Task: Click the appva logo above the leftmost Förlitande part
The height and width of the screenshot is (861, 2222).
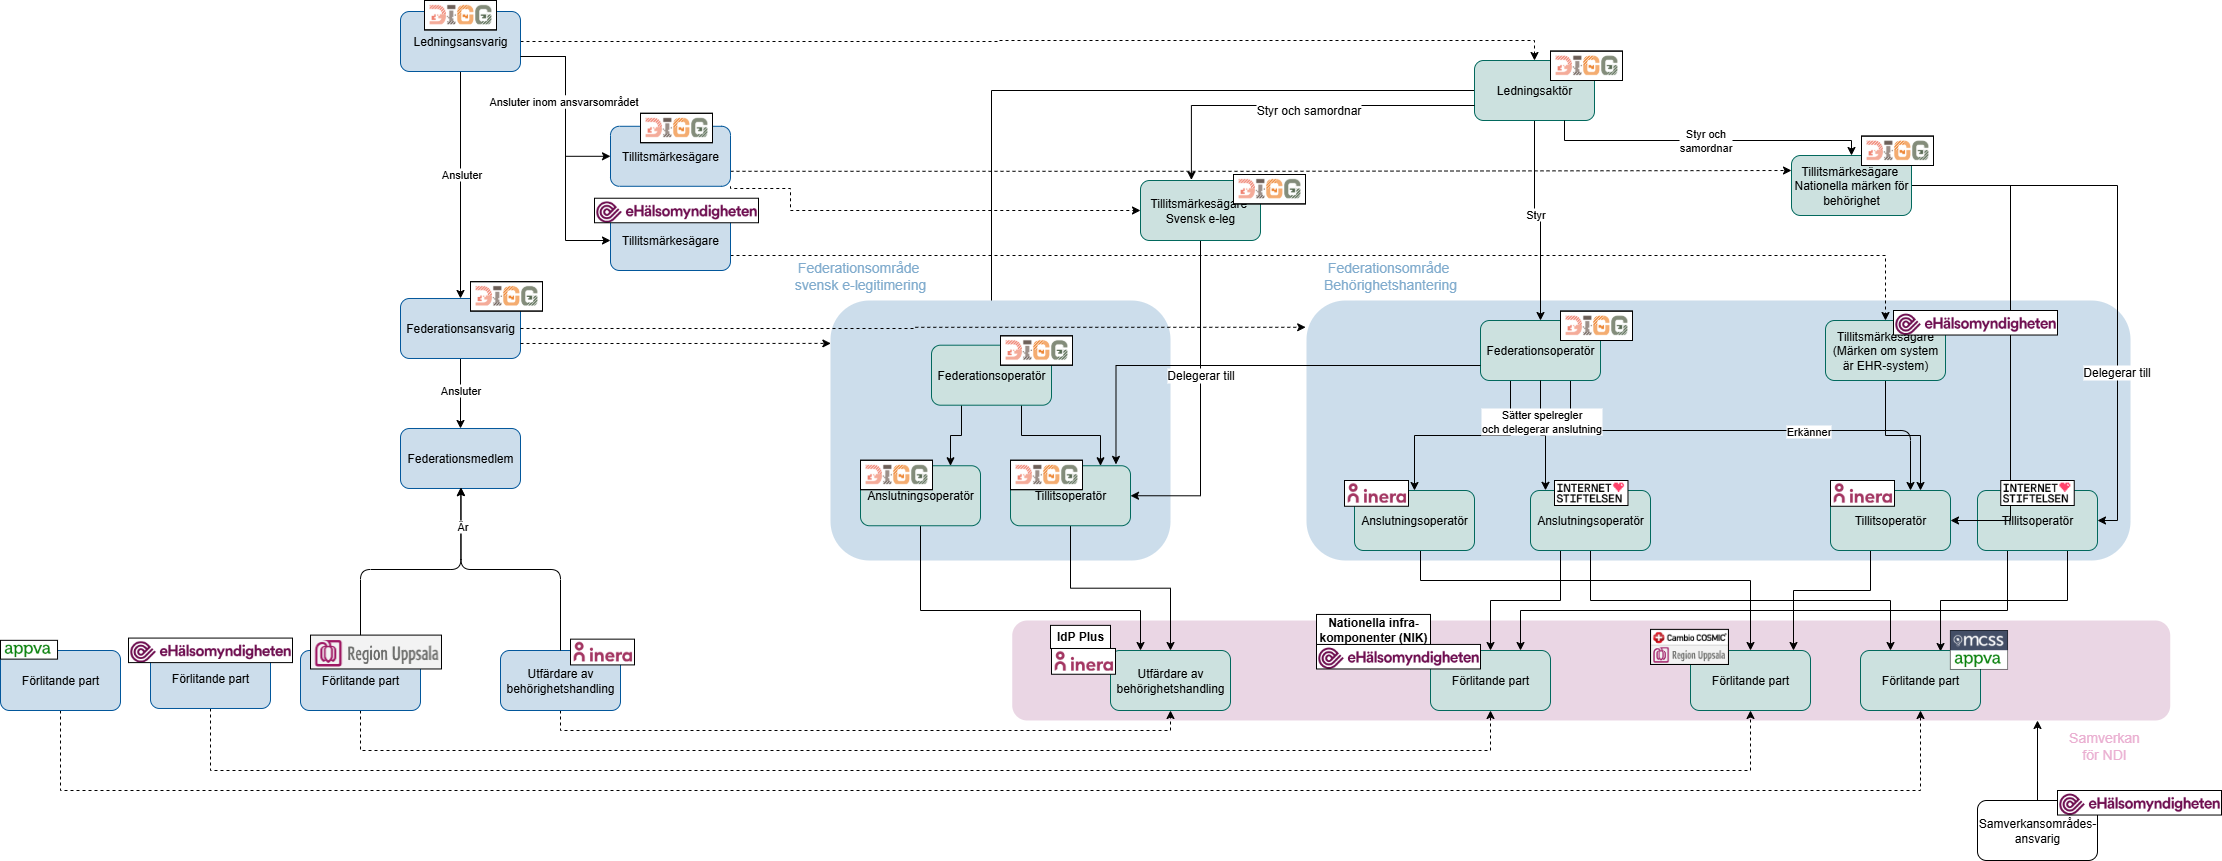Action: 28,649
